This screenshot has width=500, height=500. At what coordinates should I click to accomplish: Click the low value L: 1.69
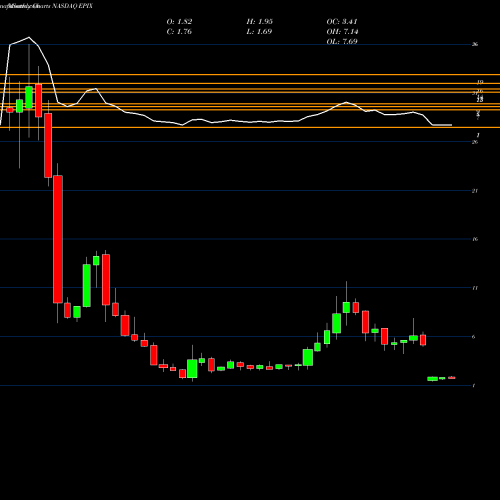tap(259, 32)
